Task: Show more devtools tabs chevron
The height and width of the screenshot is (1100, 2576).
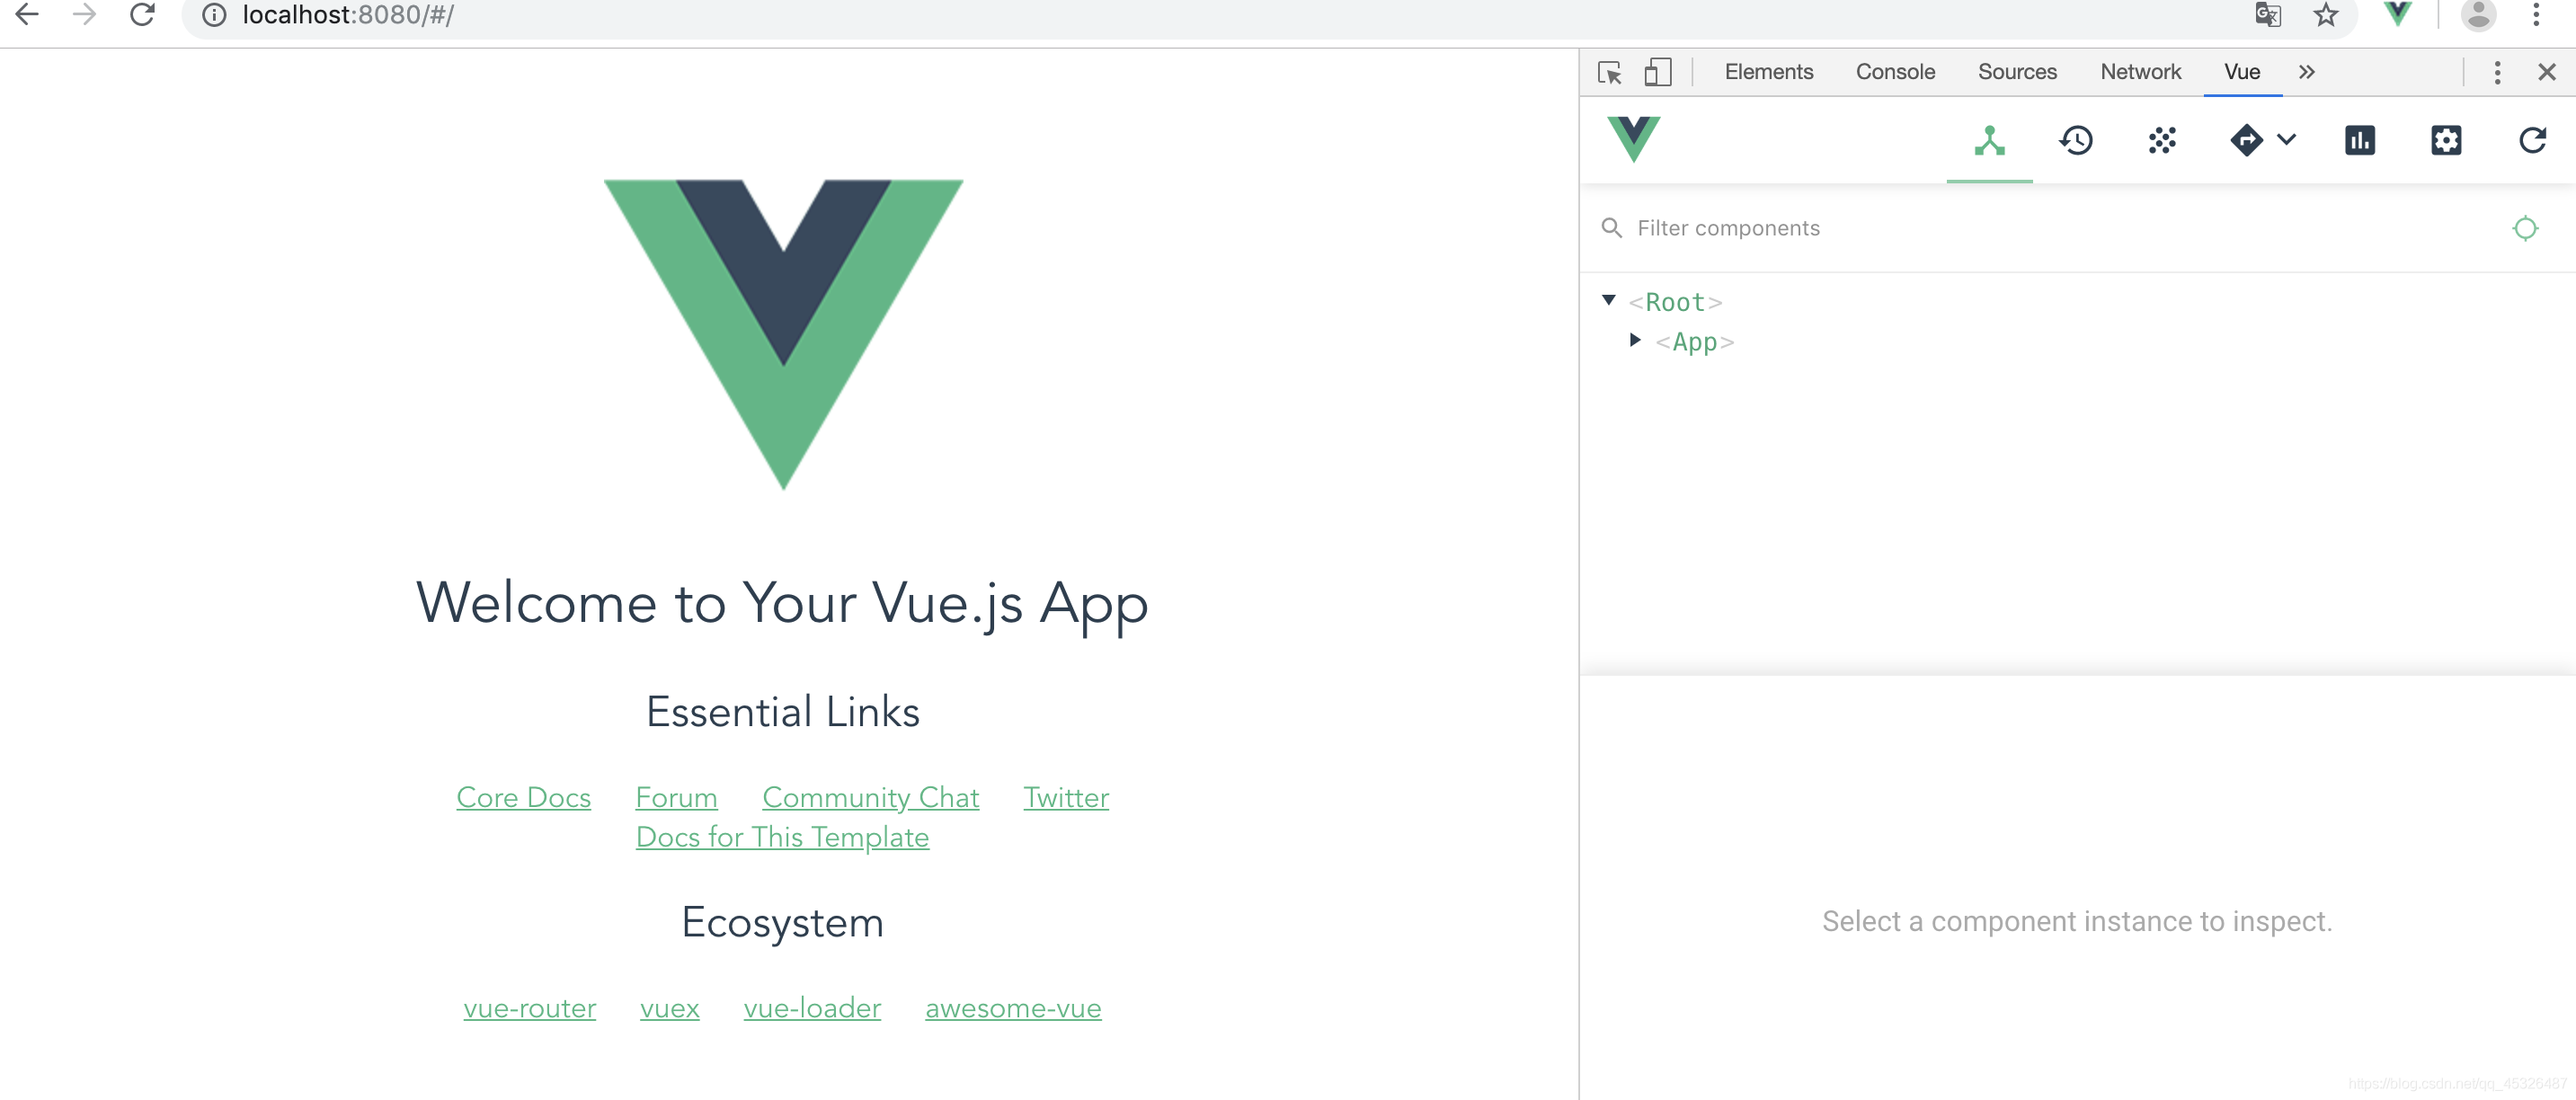Action: [x=2306, y=72]
